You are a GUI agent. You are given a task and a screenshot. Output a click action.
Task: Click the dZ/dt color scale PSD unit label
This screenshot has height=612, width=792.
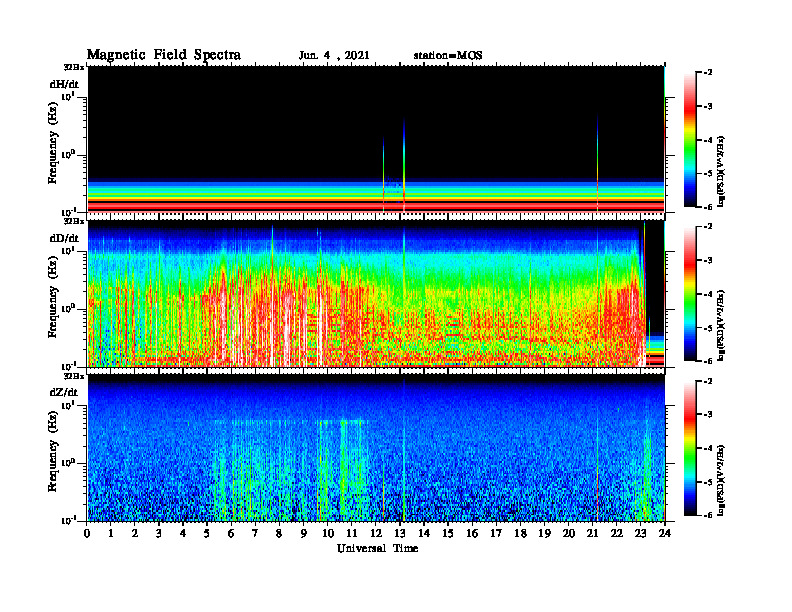tap(721, 479)
